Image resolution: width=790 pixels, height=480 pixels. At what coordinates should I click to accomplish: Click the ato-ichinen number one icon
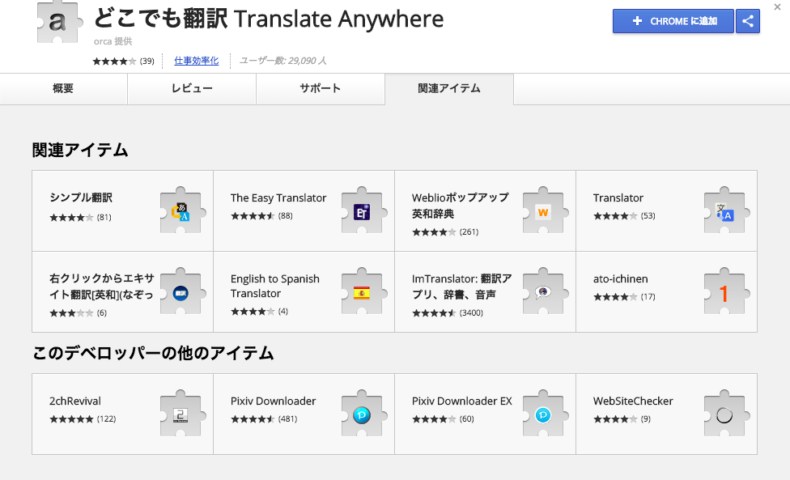pyautogui.click(x=725, y=292)
